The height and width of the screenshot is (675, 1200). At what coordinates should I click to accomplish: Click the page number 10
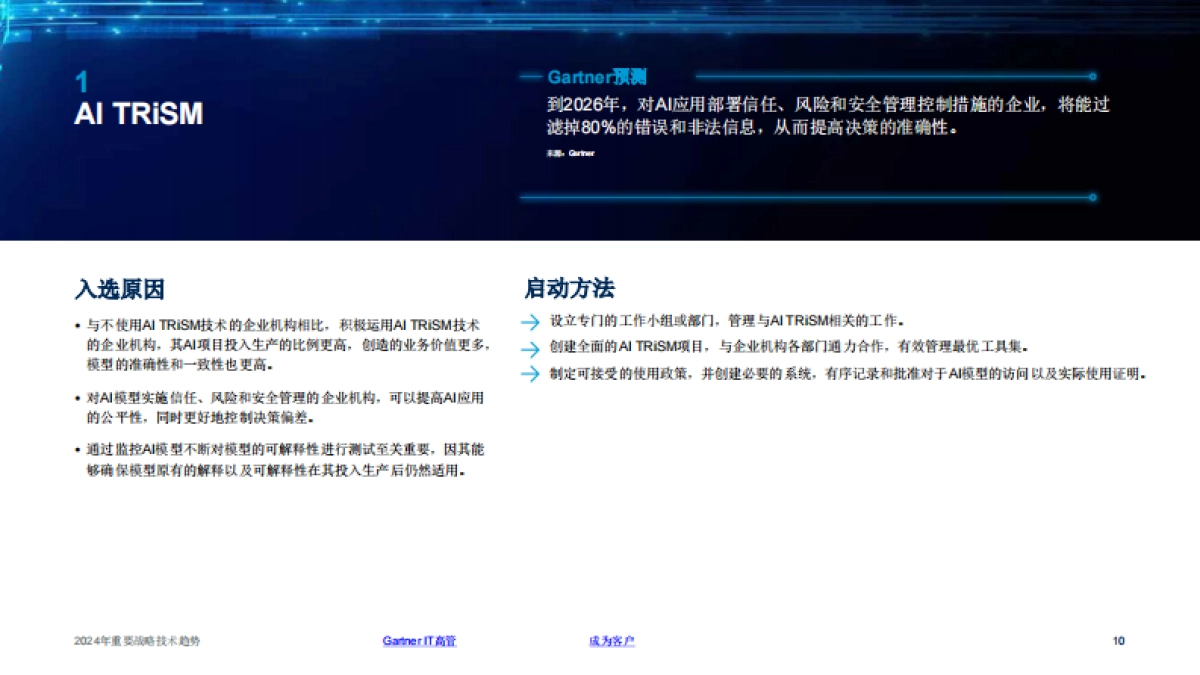coord(1117,641)
